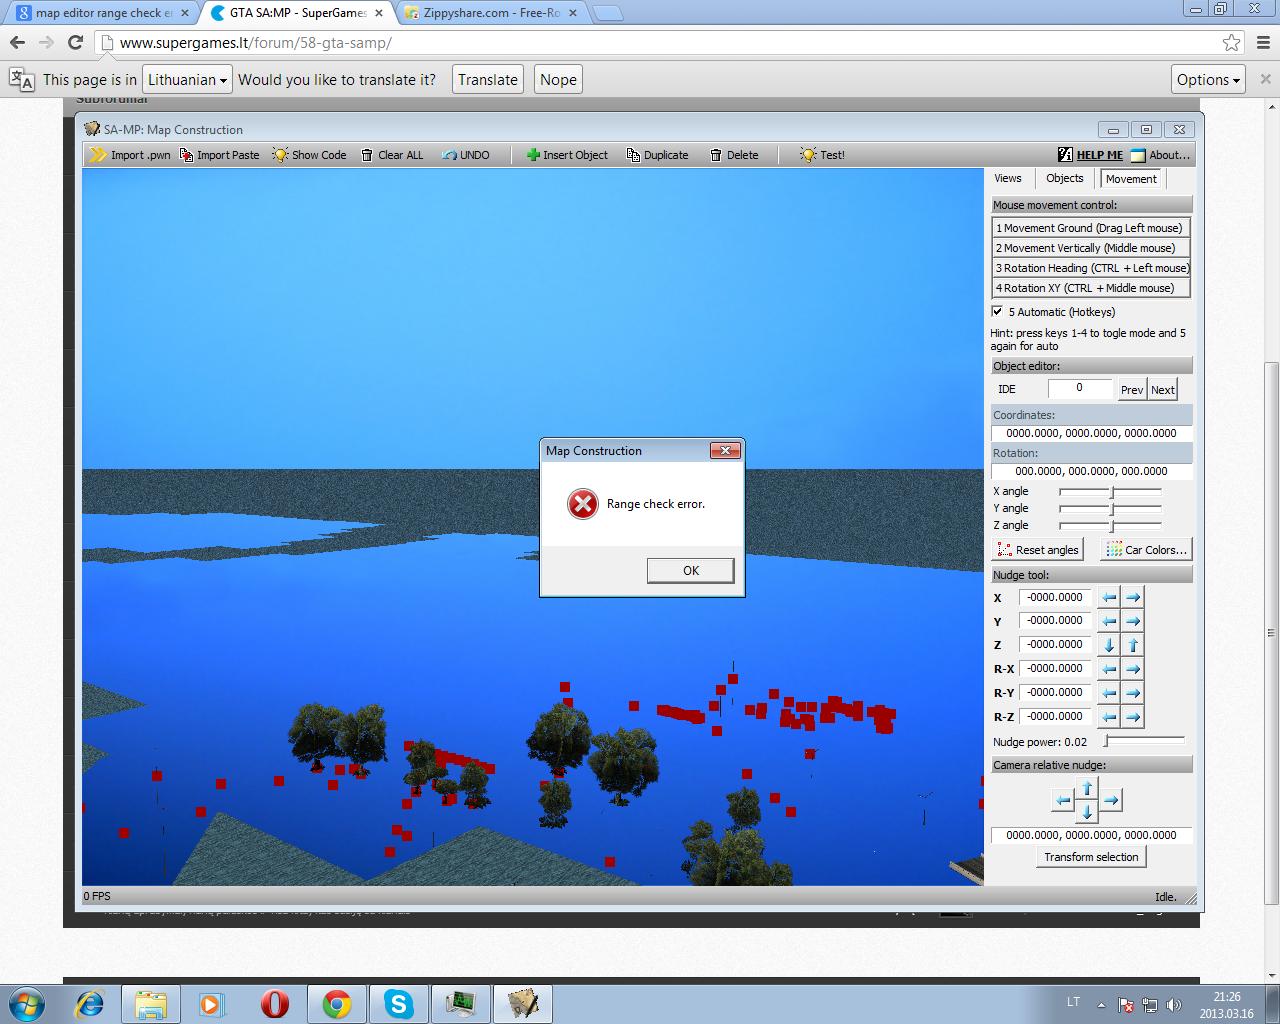Click Transform selection button
The width and height of the screenshot is (1280, 1024).
pos(1091,857)
